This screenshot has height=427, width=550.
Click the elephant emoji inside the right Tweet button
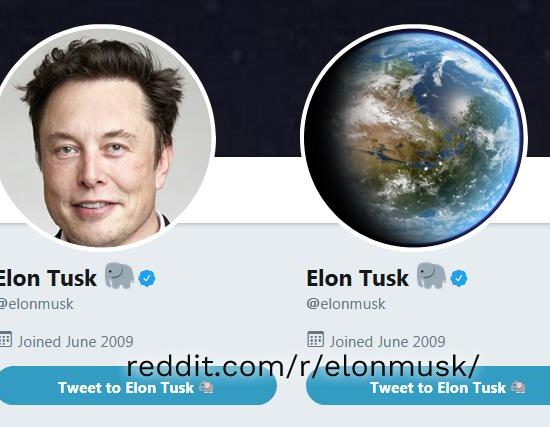[x=518, y=388]
